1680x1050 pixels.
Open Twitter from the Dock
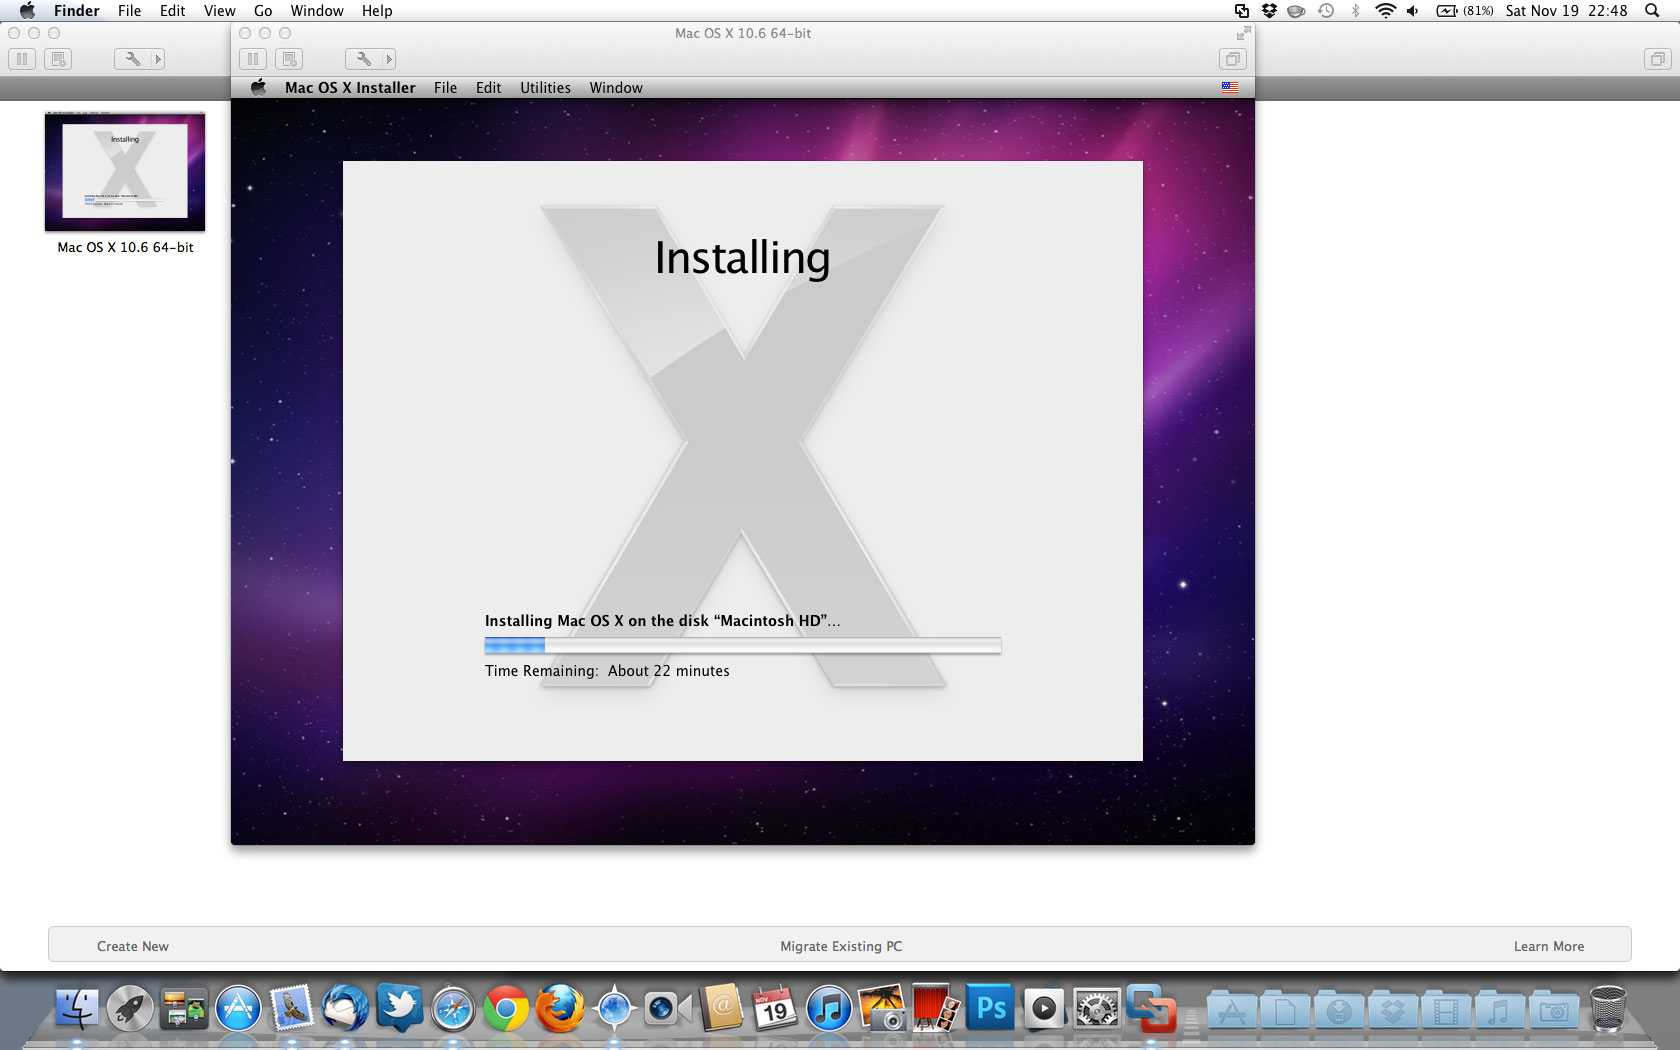pos(399,1008)
